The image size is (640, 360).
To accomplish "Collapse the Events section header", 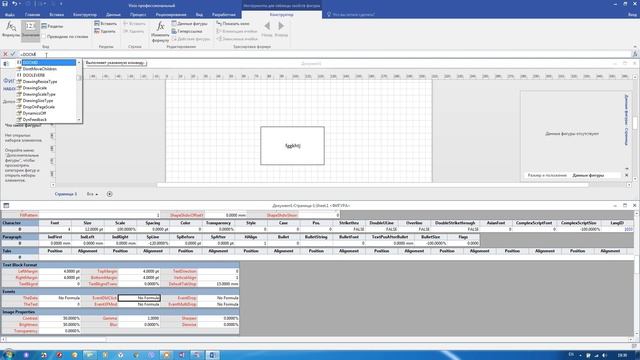I will point(120,292).
